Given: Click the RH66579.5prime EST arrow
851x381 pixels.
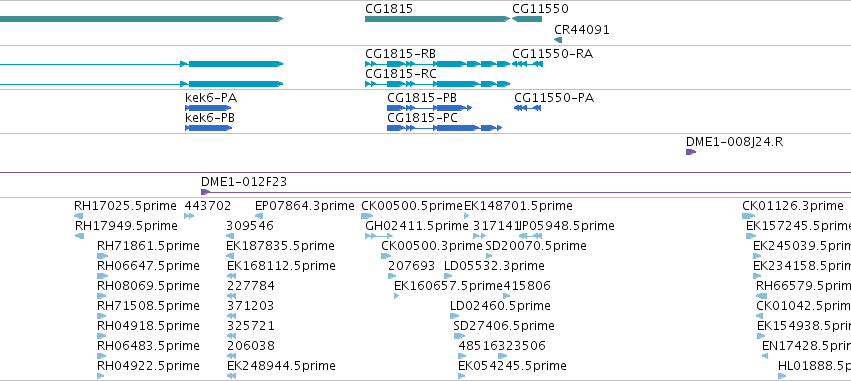Looking at the screenshot, I should pos(761,296).
